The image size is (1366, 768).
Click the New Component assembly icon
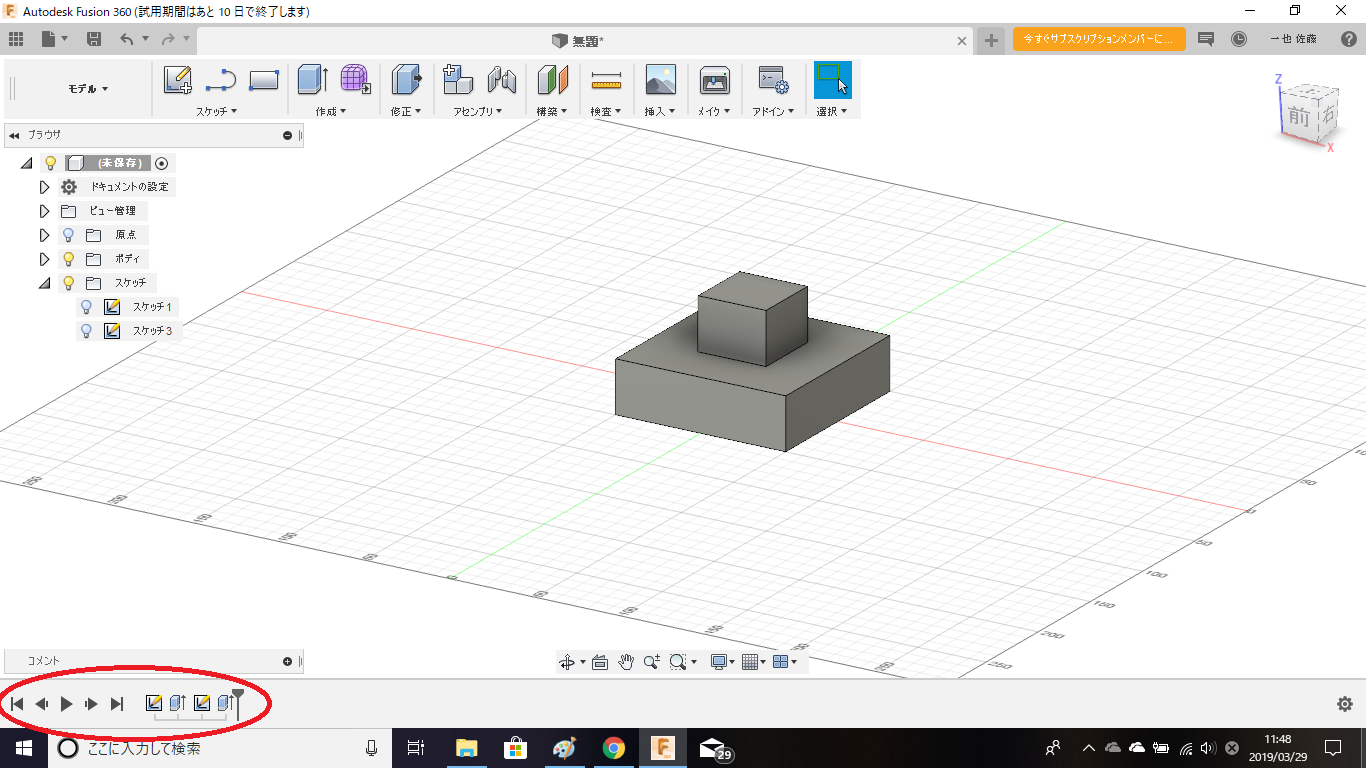coord(458,80)
